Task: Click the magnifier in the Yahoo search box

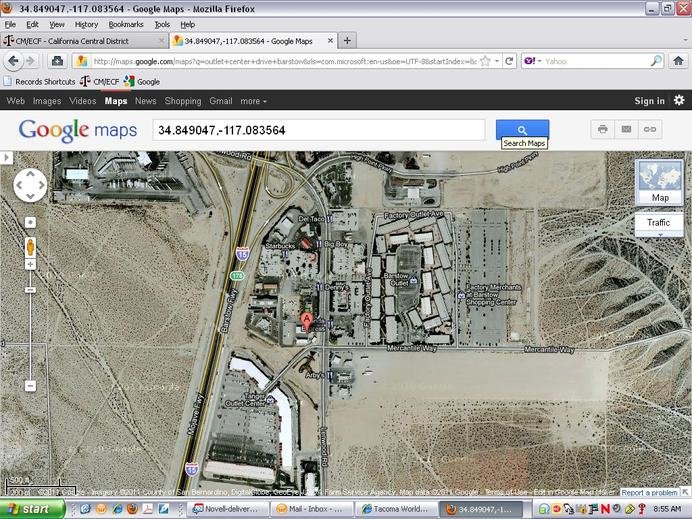Action: coord(656,61)
